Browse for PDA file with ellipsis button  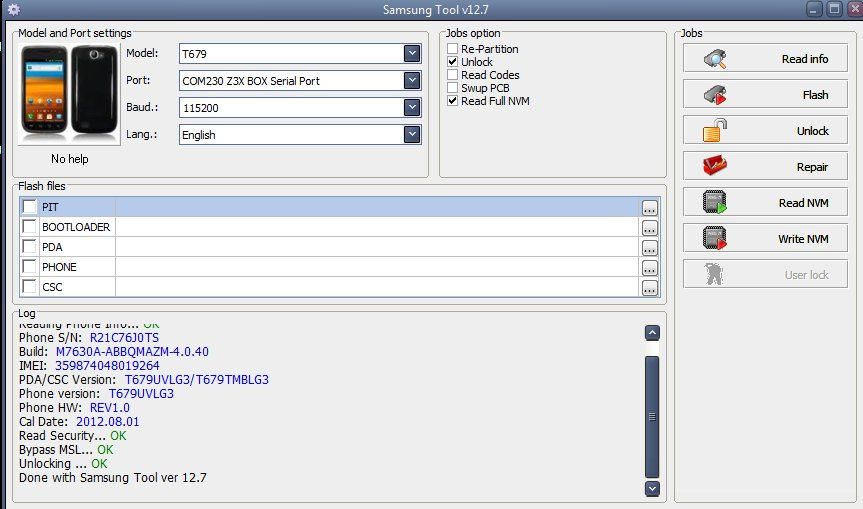coord(649,248)
